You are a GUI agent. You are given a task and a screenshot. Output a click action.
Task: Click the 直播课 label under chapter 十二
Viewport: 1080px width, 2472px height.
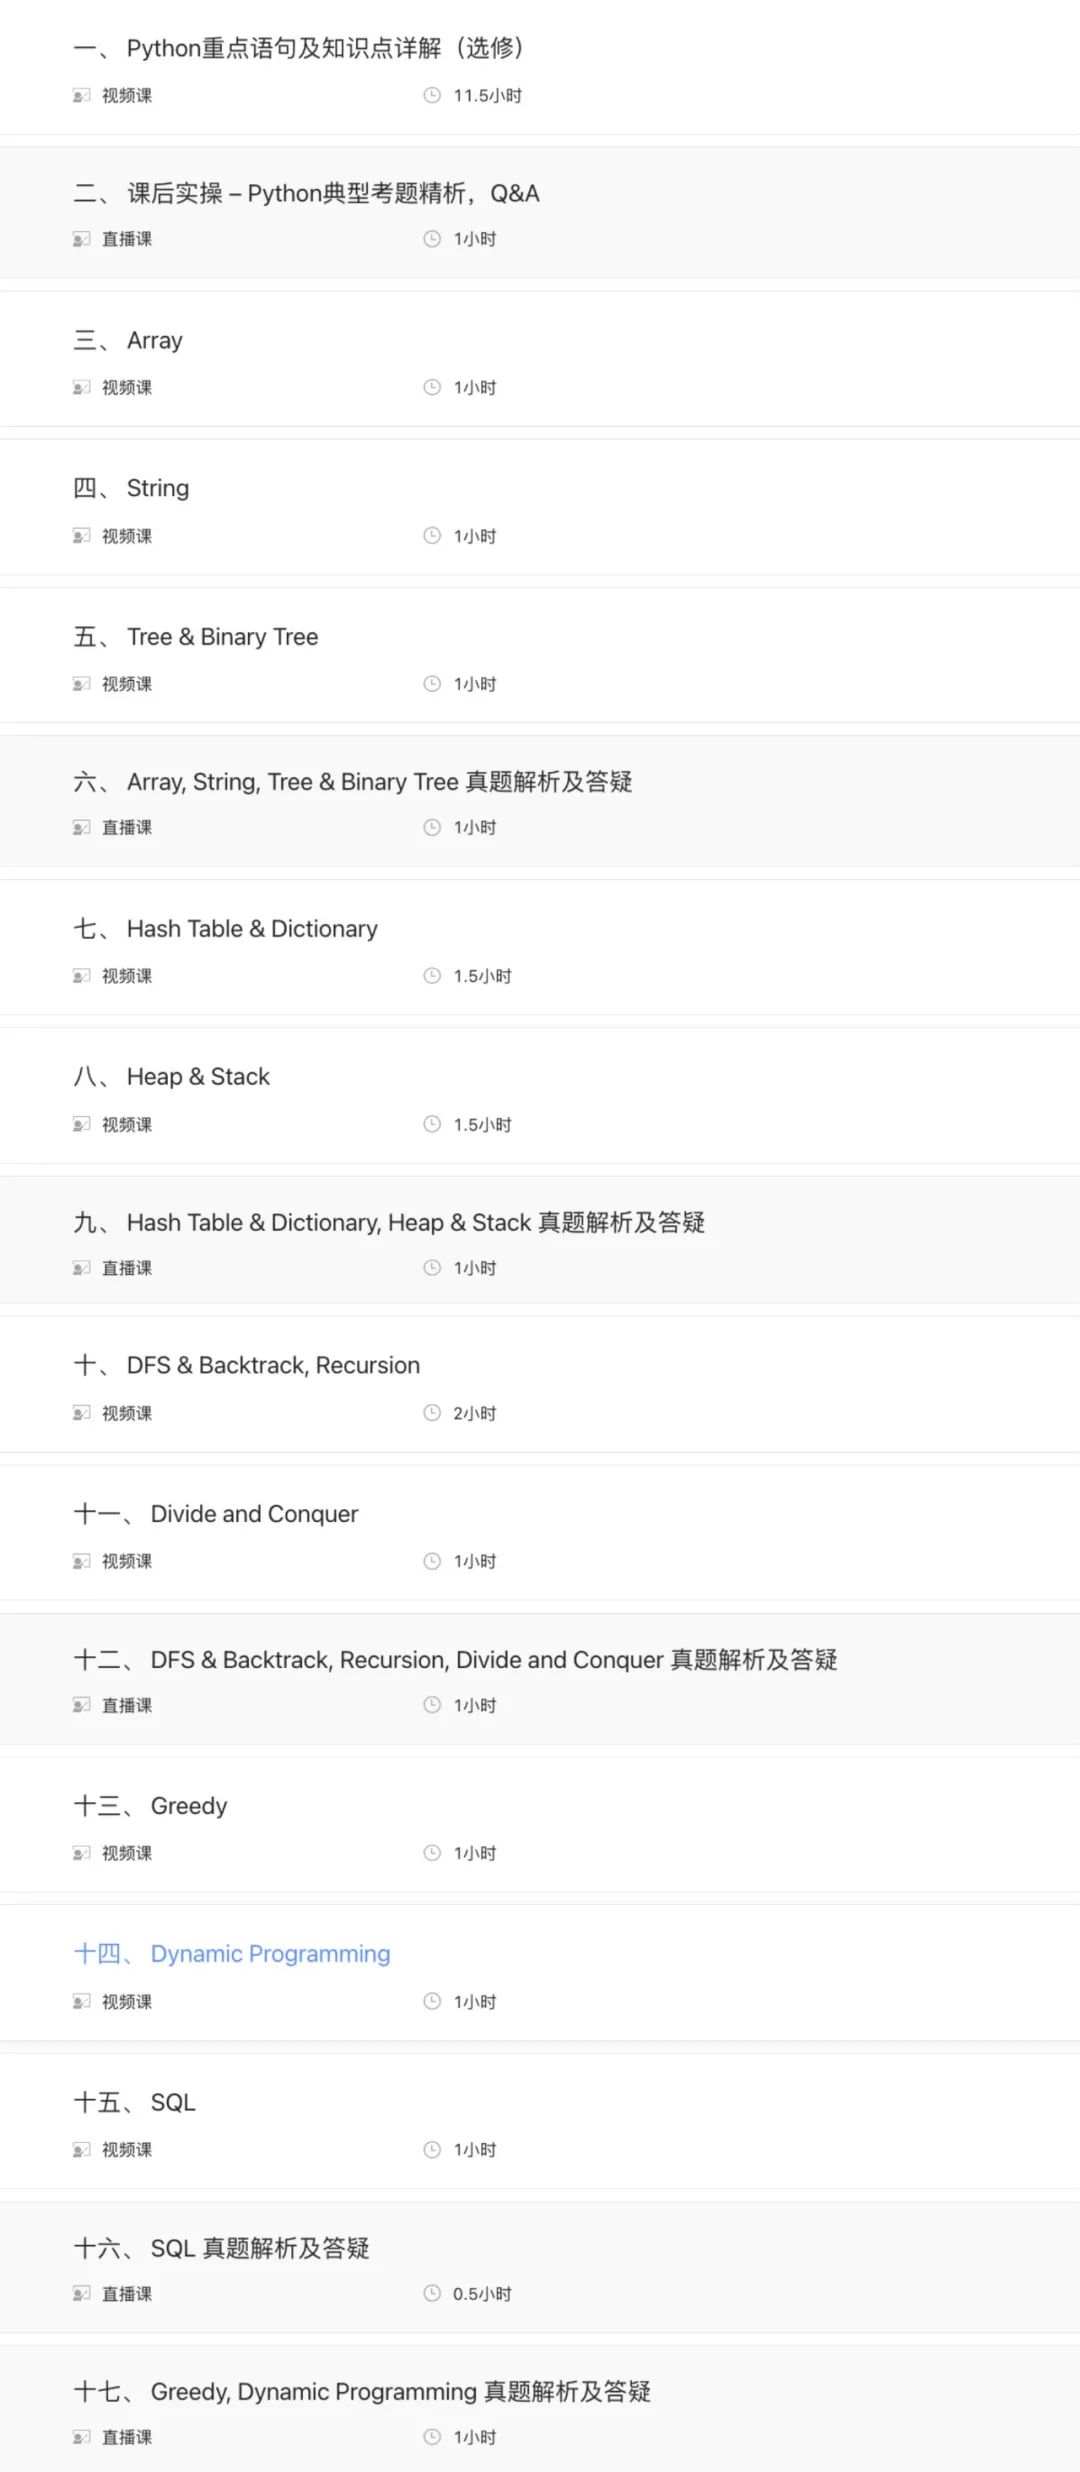pos(127,1705)
